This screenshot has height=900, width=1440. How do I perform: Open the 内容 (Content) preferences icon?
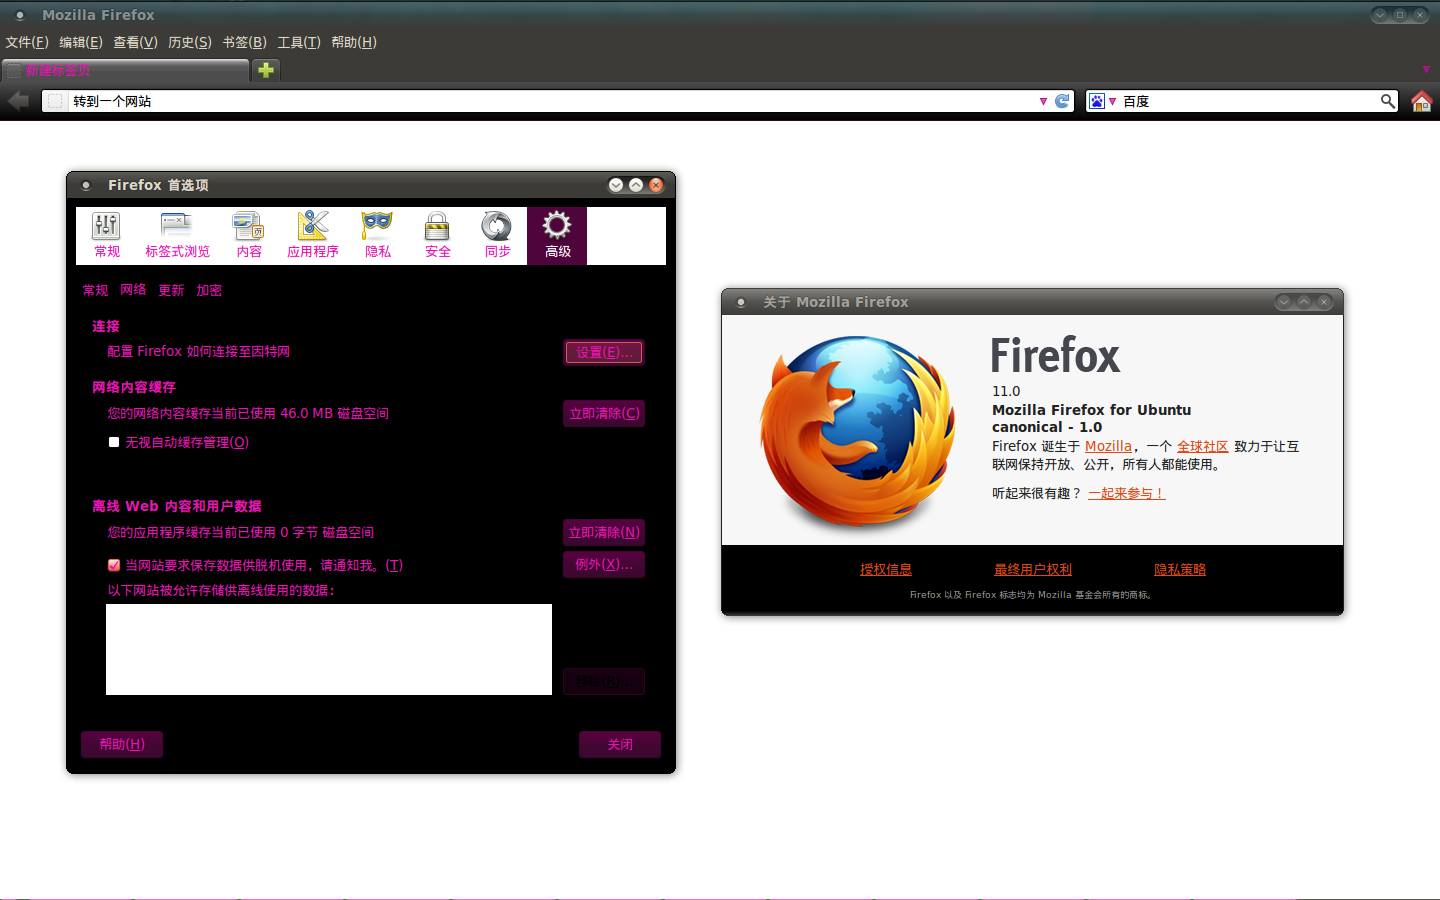(x=249, y=236)
